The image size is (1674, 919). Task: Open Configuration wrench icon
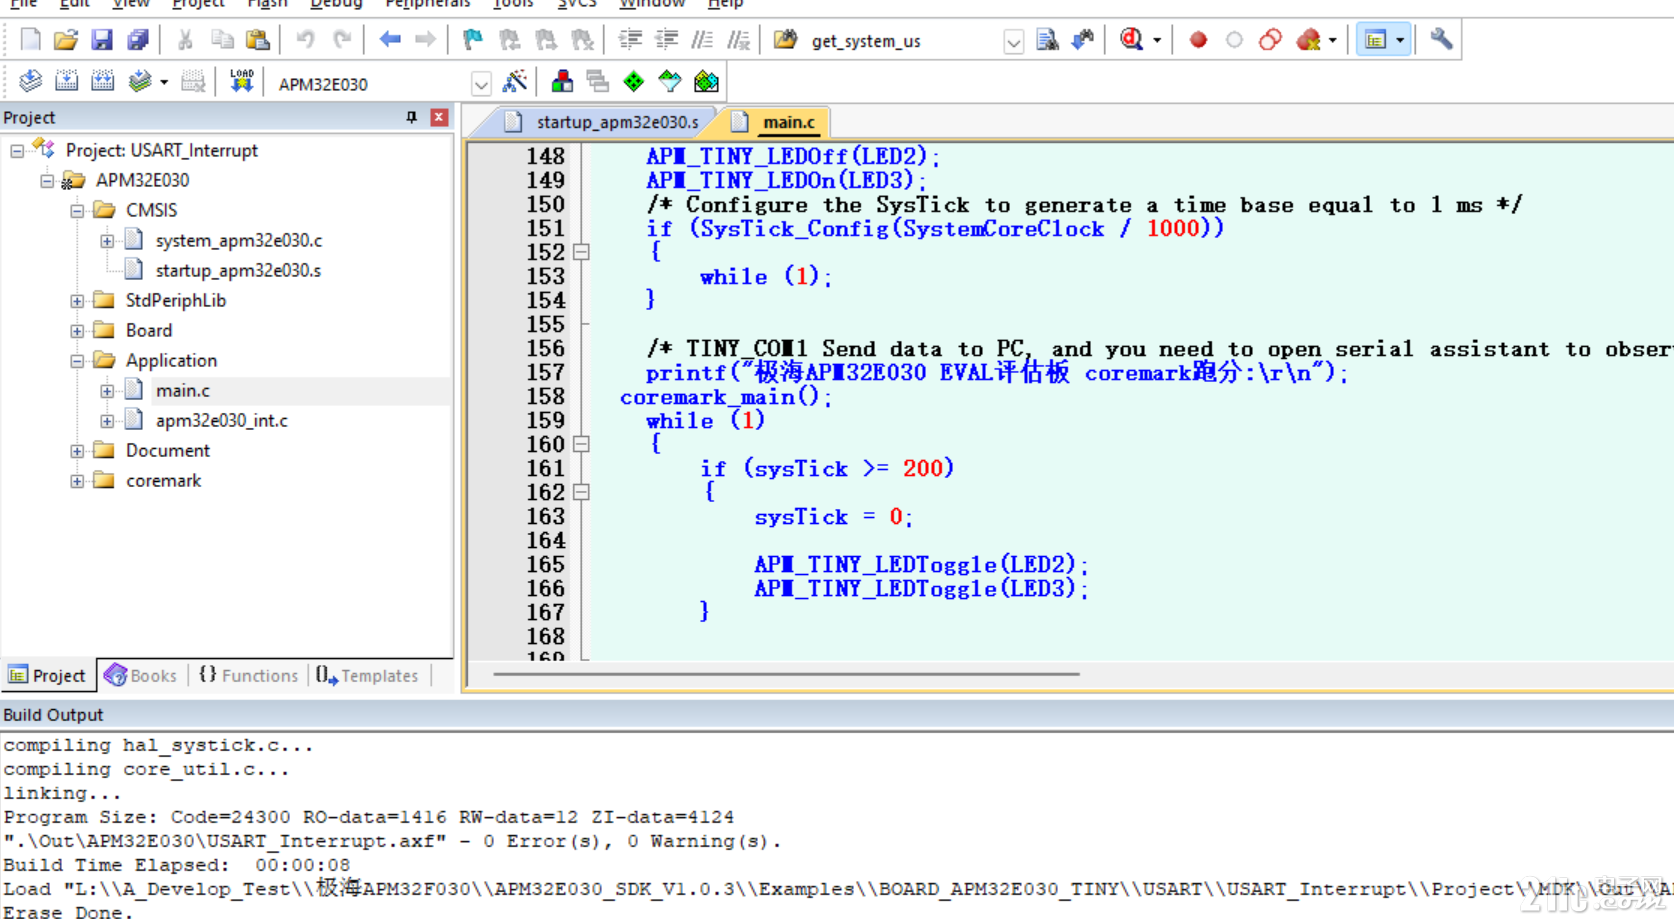pos(1441,40)
